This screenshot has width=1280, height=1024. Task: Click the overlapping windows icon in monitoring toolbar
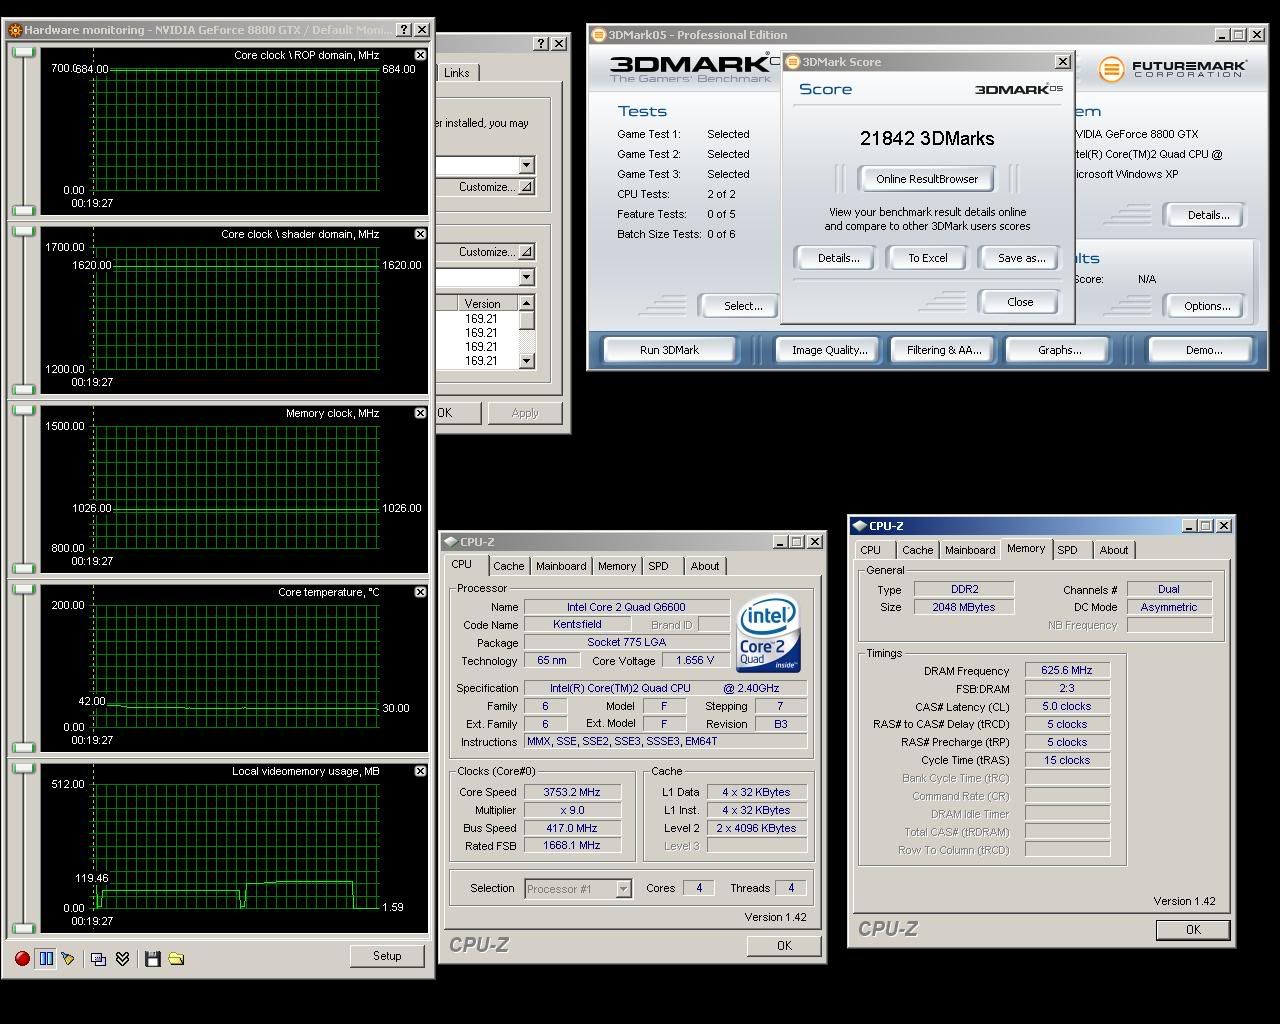pyautogui.click(x=98, y=958)
